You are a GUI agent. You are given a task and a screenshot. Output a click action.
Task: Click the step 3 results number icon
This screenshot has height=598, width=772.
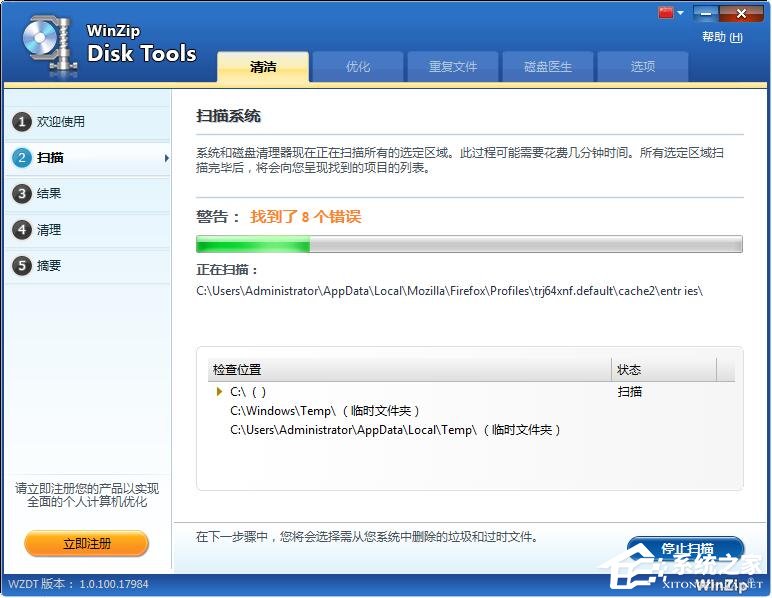pos(22,194)
